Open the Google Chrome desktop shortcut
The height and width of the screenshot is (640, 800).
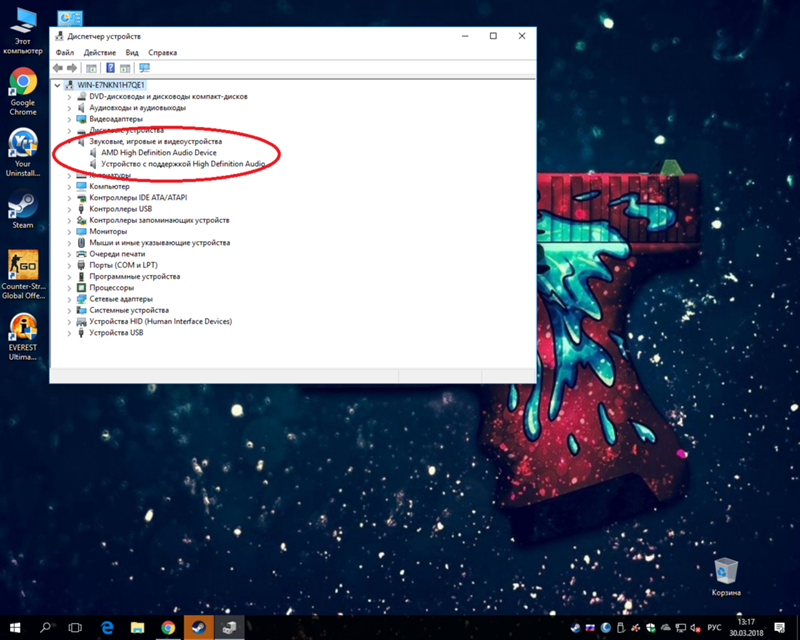click(23, 92)
